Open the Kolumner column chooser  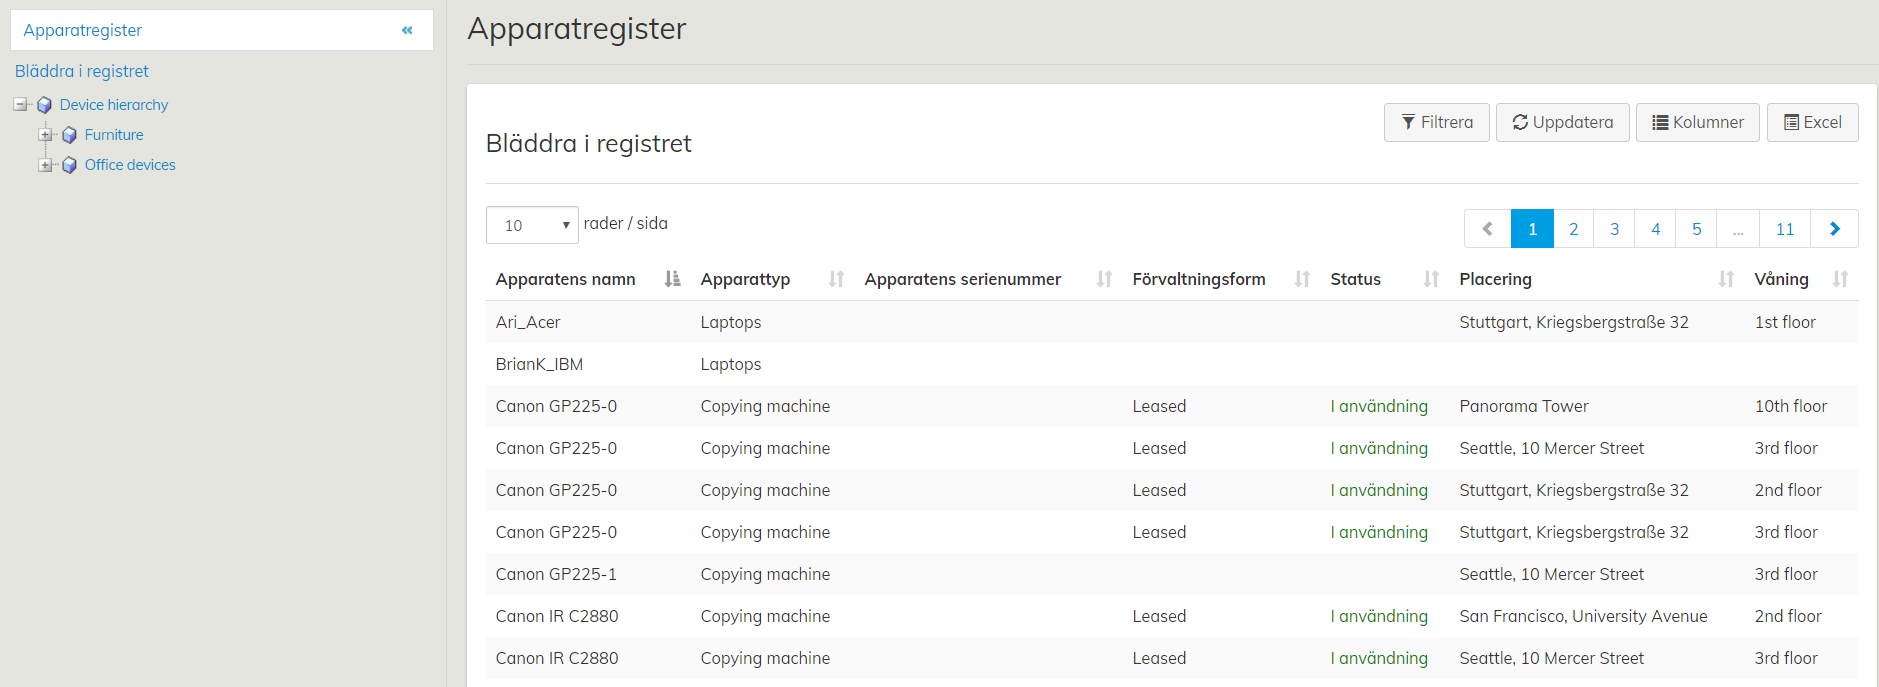pyautogui.click(x=1697, y=122)
